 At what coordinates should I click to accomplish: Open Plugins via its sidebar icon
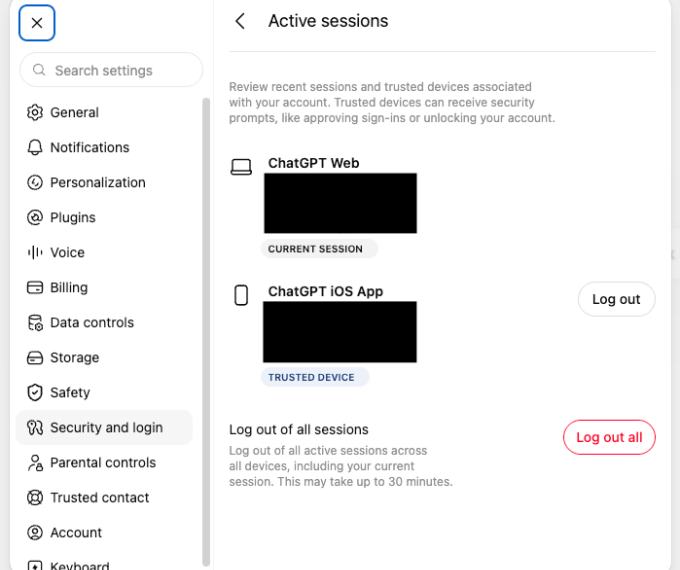[x=35, y=217]
